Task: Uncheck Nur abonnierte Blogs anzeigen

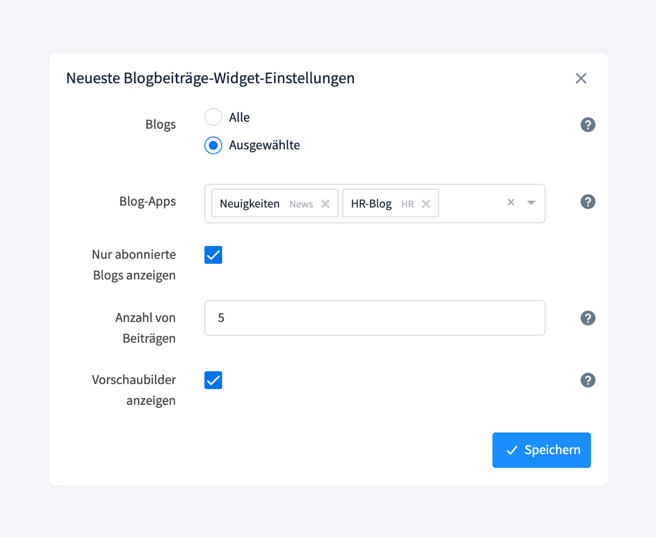Action: [x=213, y=255]
